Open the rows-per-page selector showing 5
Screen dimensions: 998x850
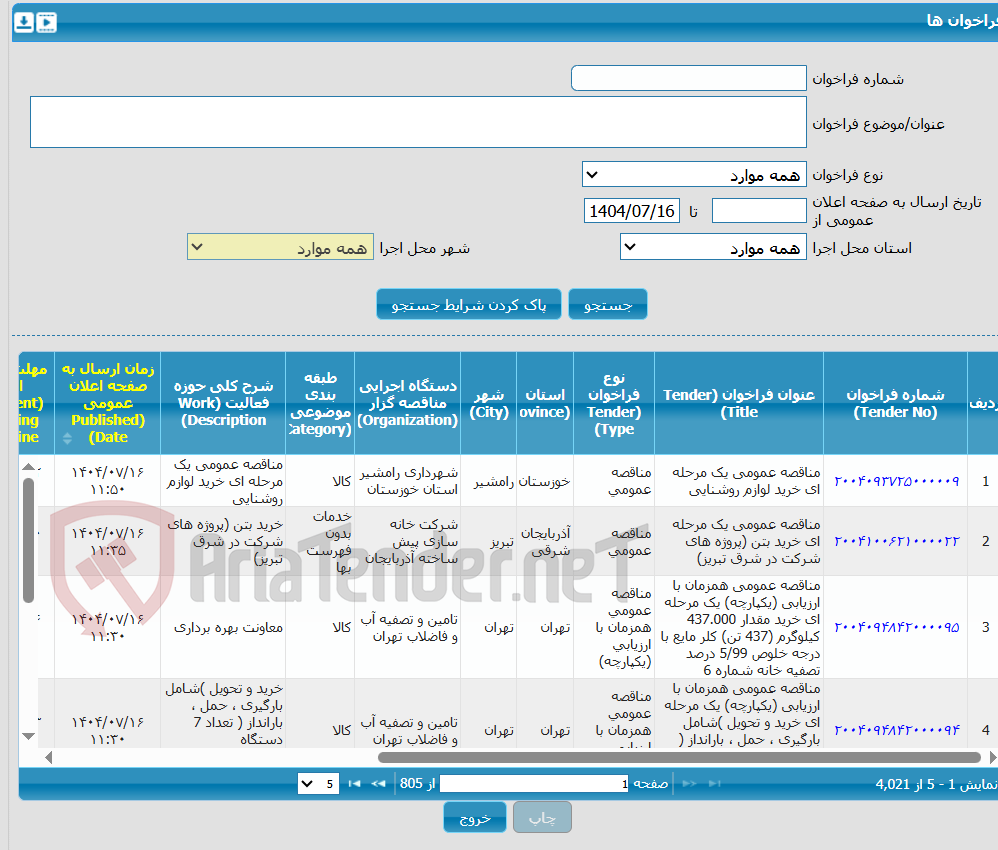point(317,783)
